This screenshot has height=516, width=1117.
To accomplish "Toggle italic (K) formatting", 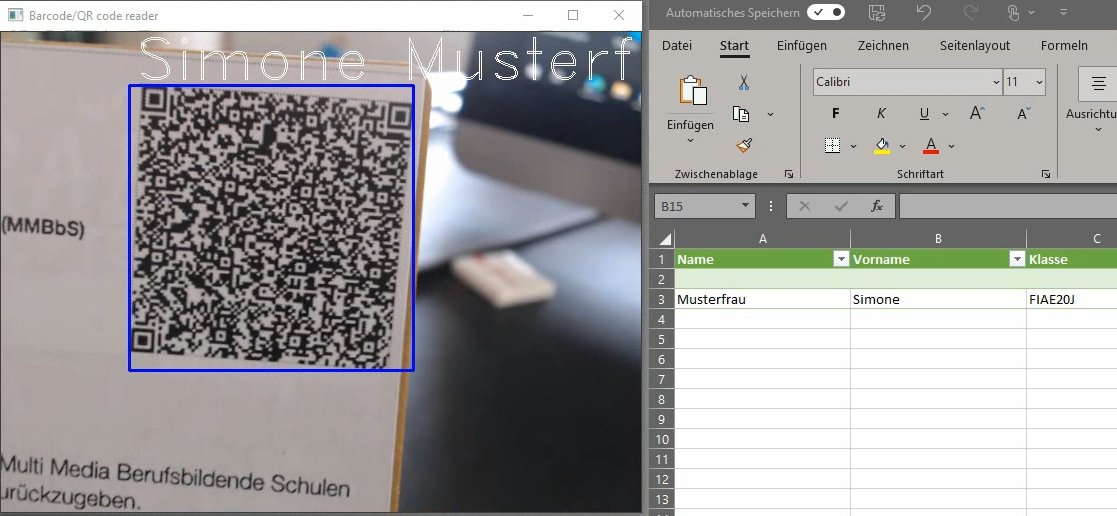I will point(881,113).
